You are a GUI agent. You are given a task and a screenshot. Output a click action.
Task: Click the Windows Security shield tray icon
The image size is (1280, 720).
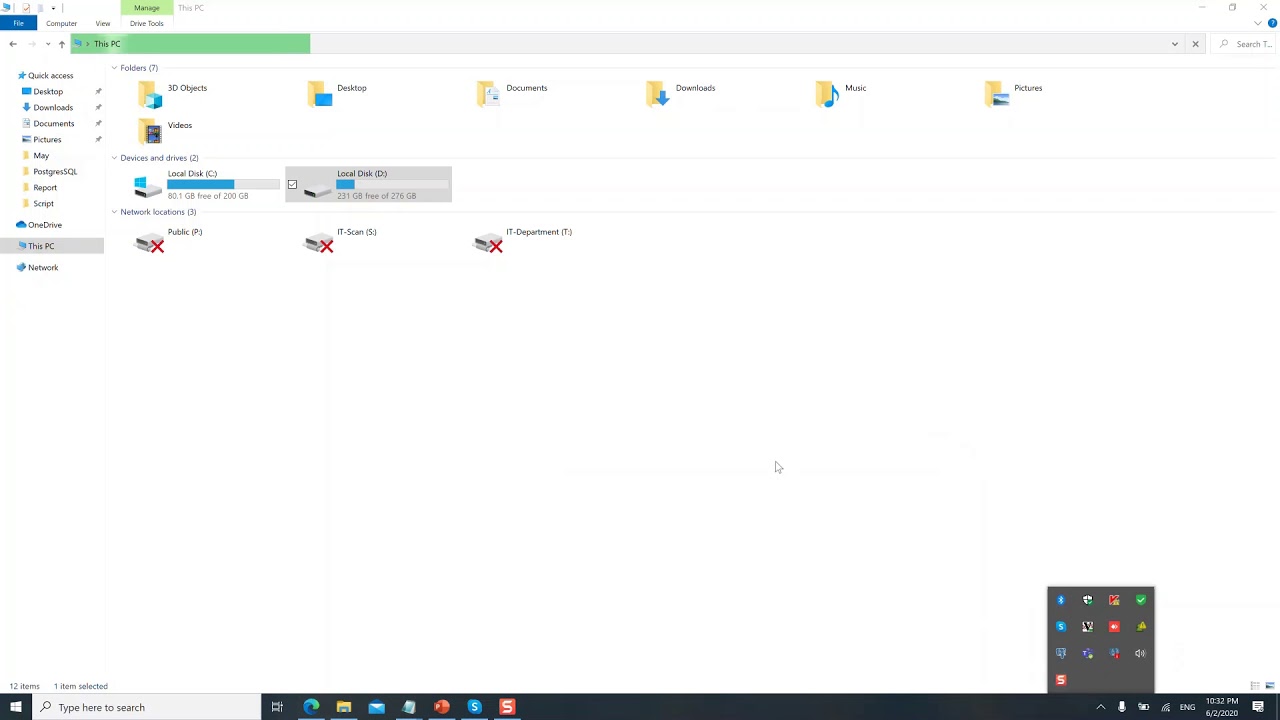pos(1088,600)
